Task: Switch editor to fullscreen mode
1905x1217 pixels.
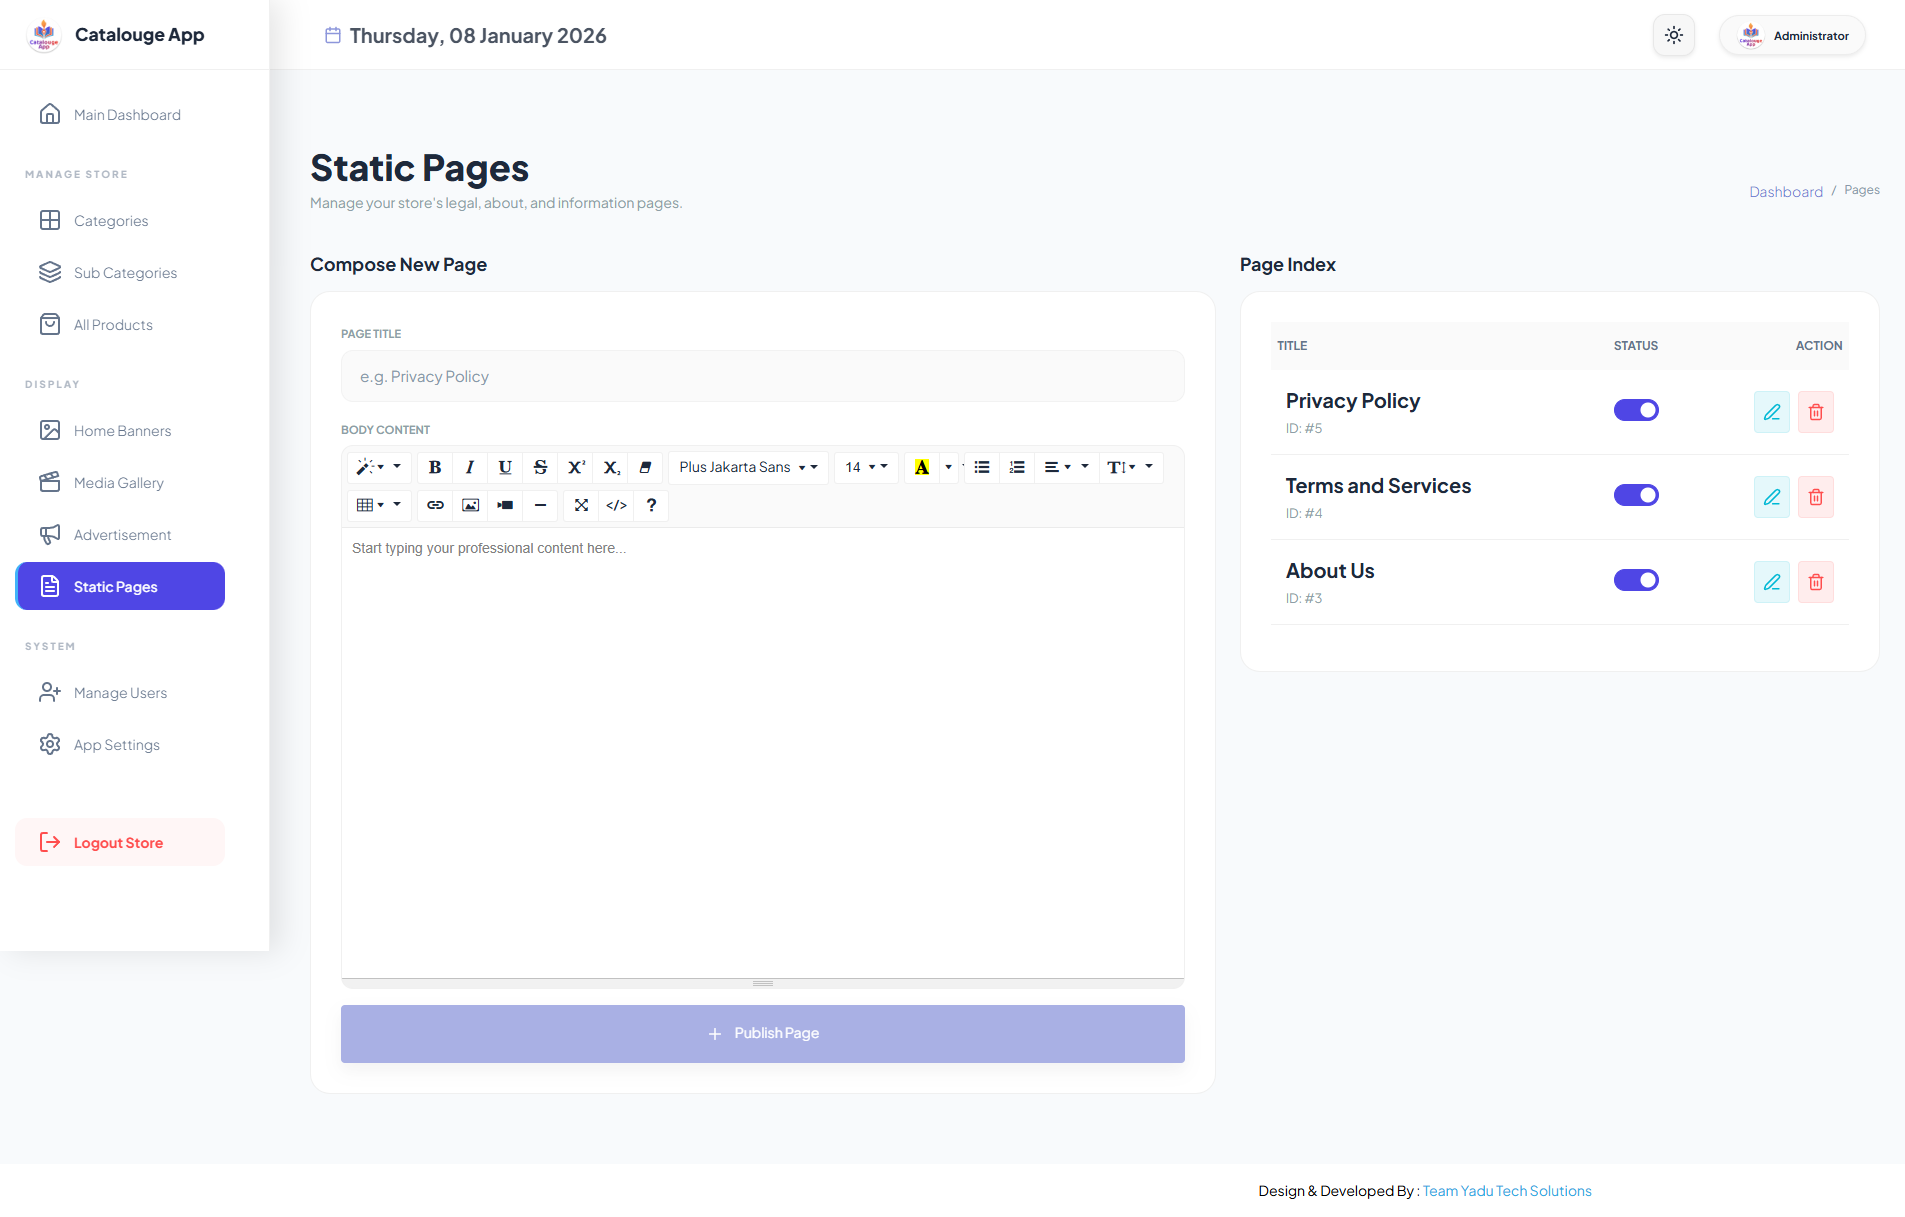Action: pos(581,505)
